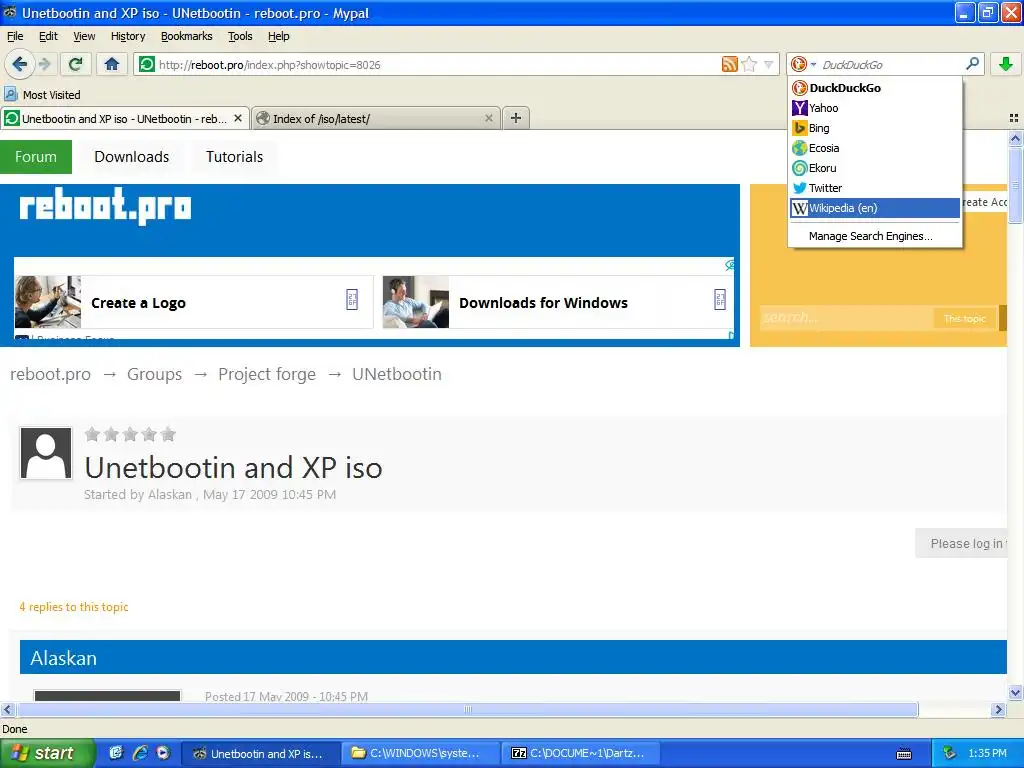
Task: Click the reboot.pro logo
Action: tap(105, 206)
